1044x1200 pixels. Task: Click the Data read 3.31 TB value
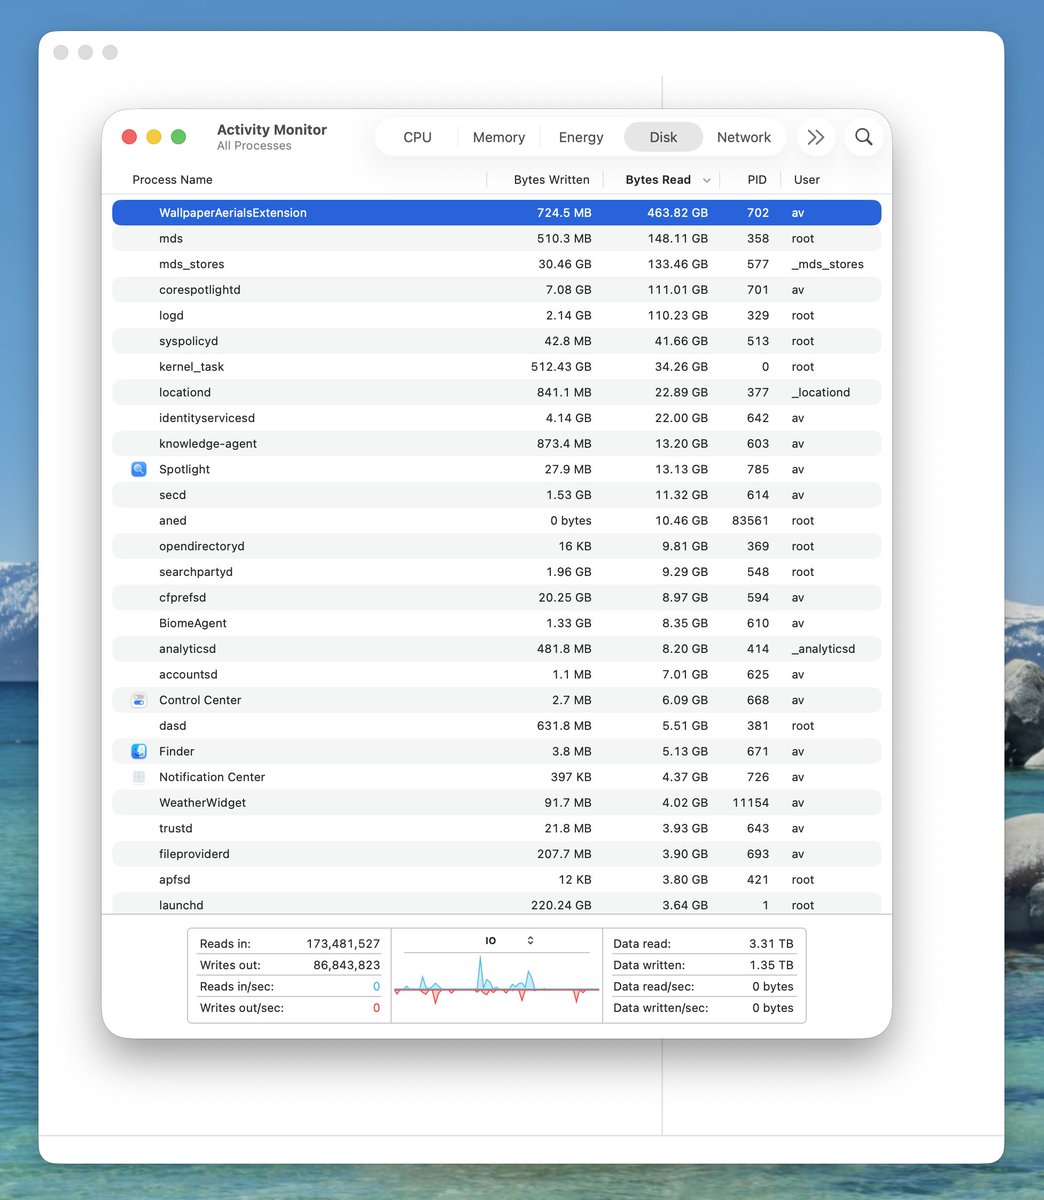click(771, 944)
